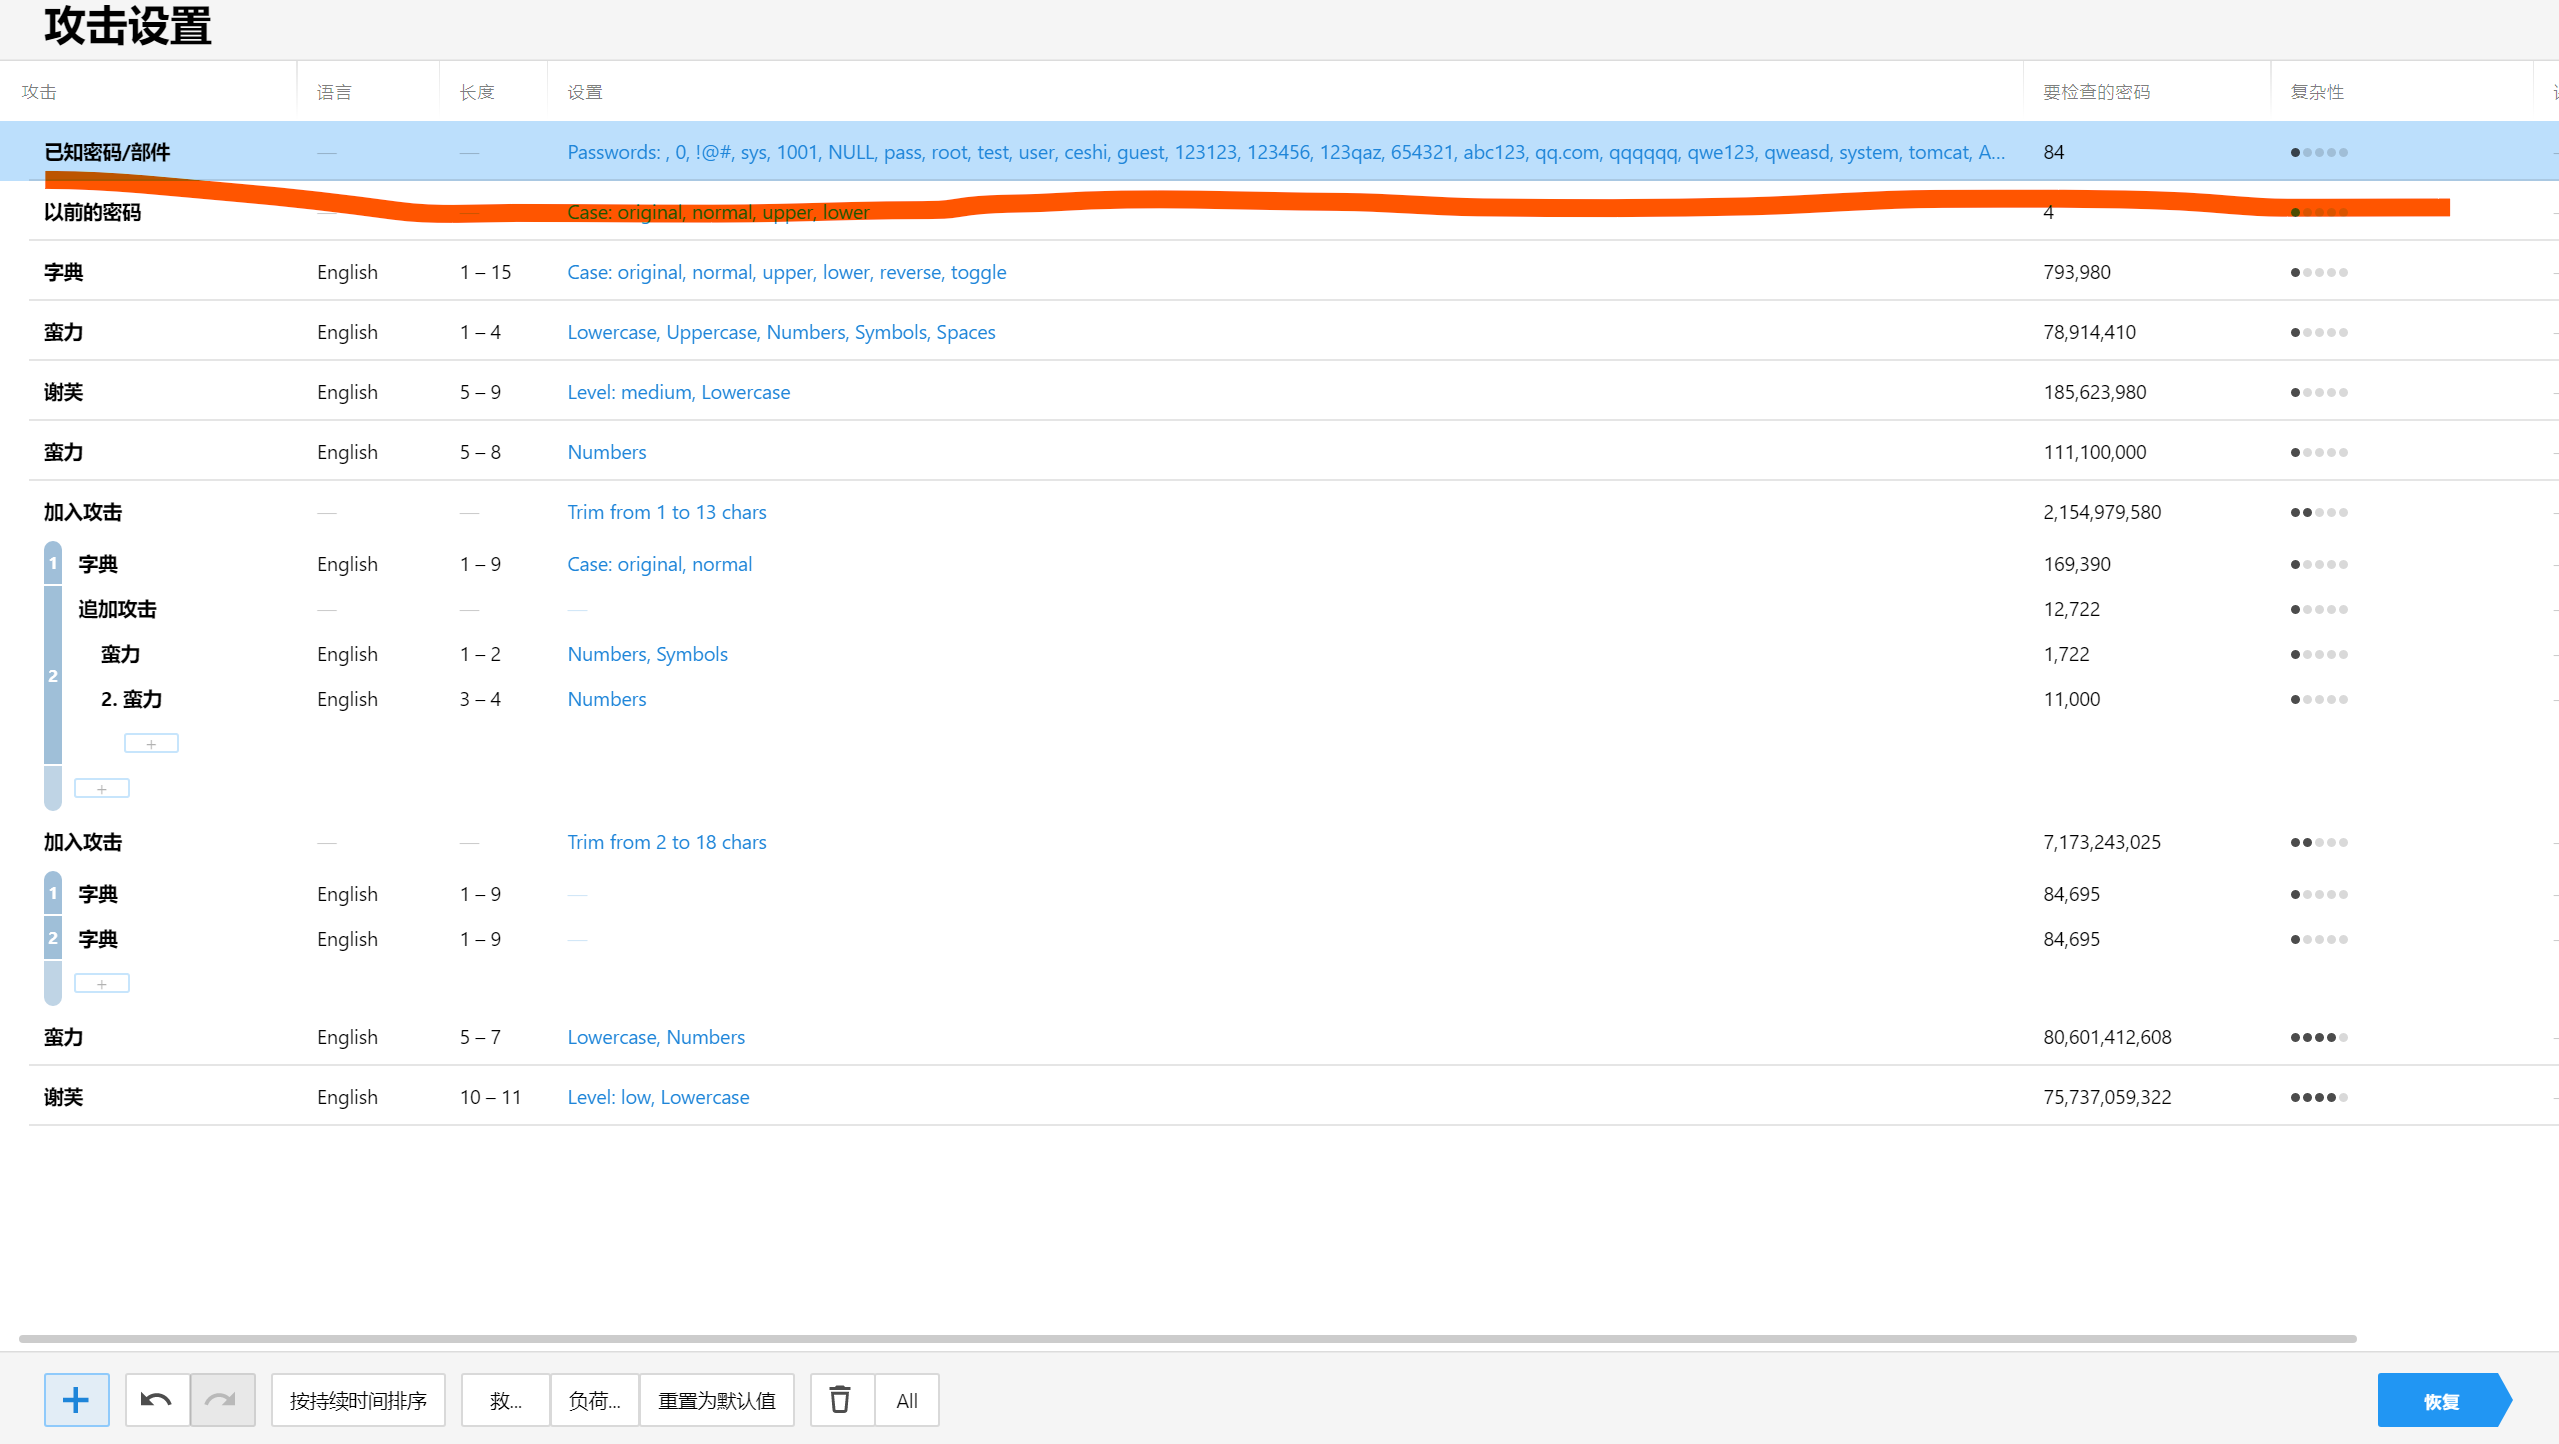Click 重置为默认值 reset button
The image size is (2559, 1444).
[716, 1400]
